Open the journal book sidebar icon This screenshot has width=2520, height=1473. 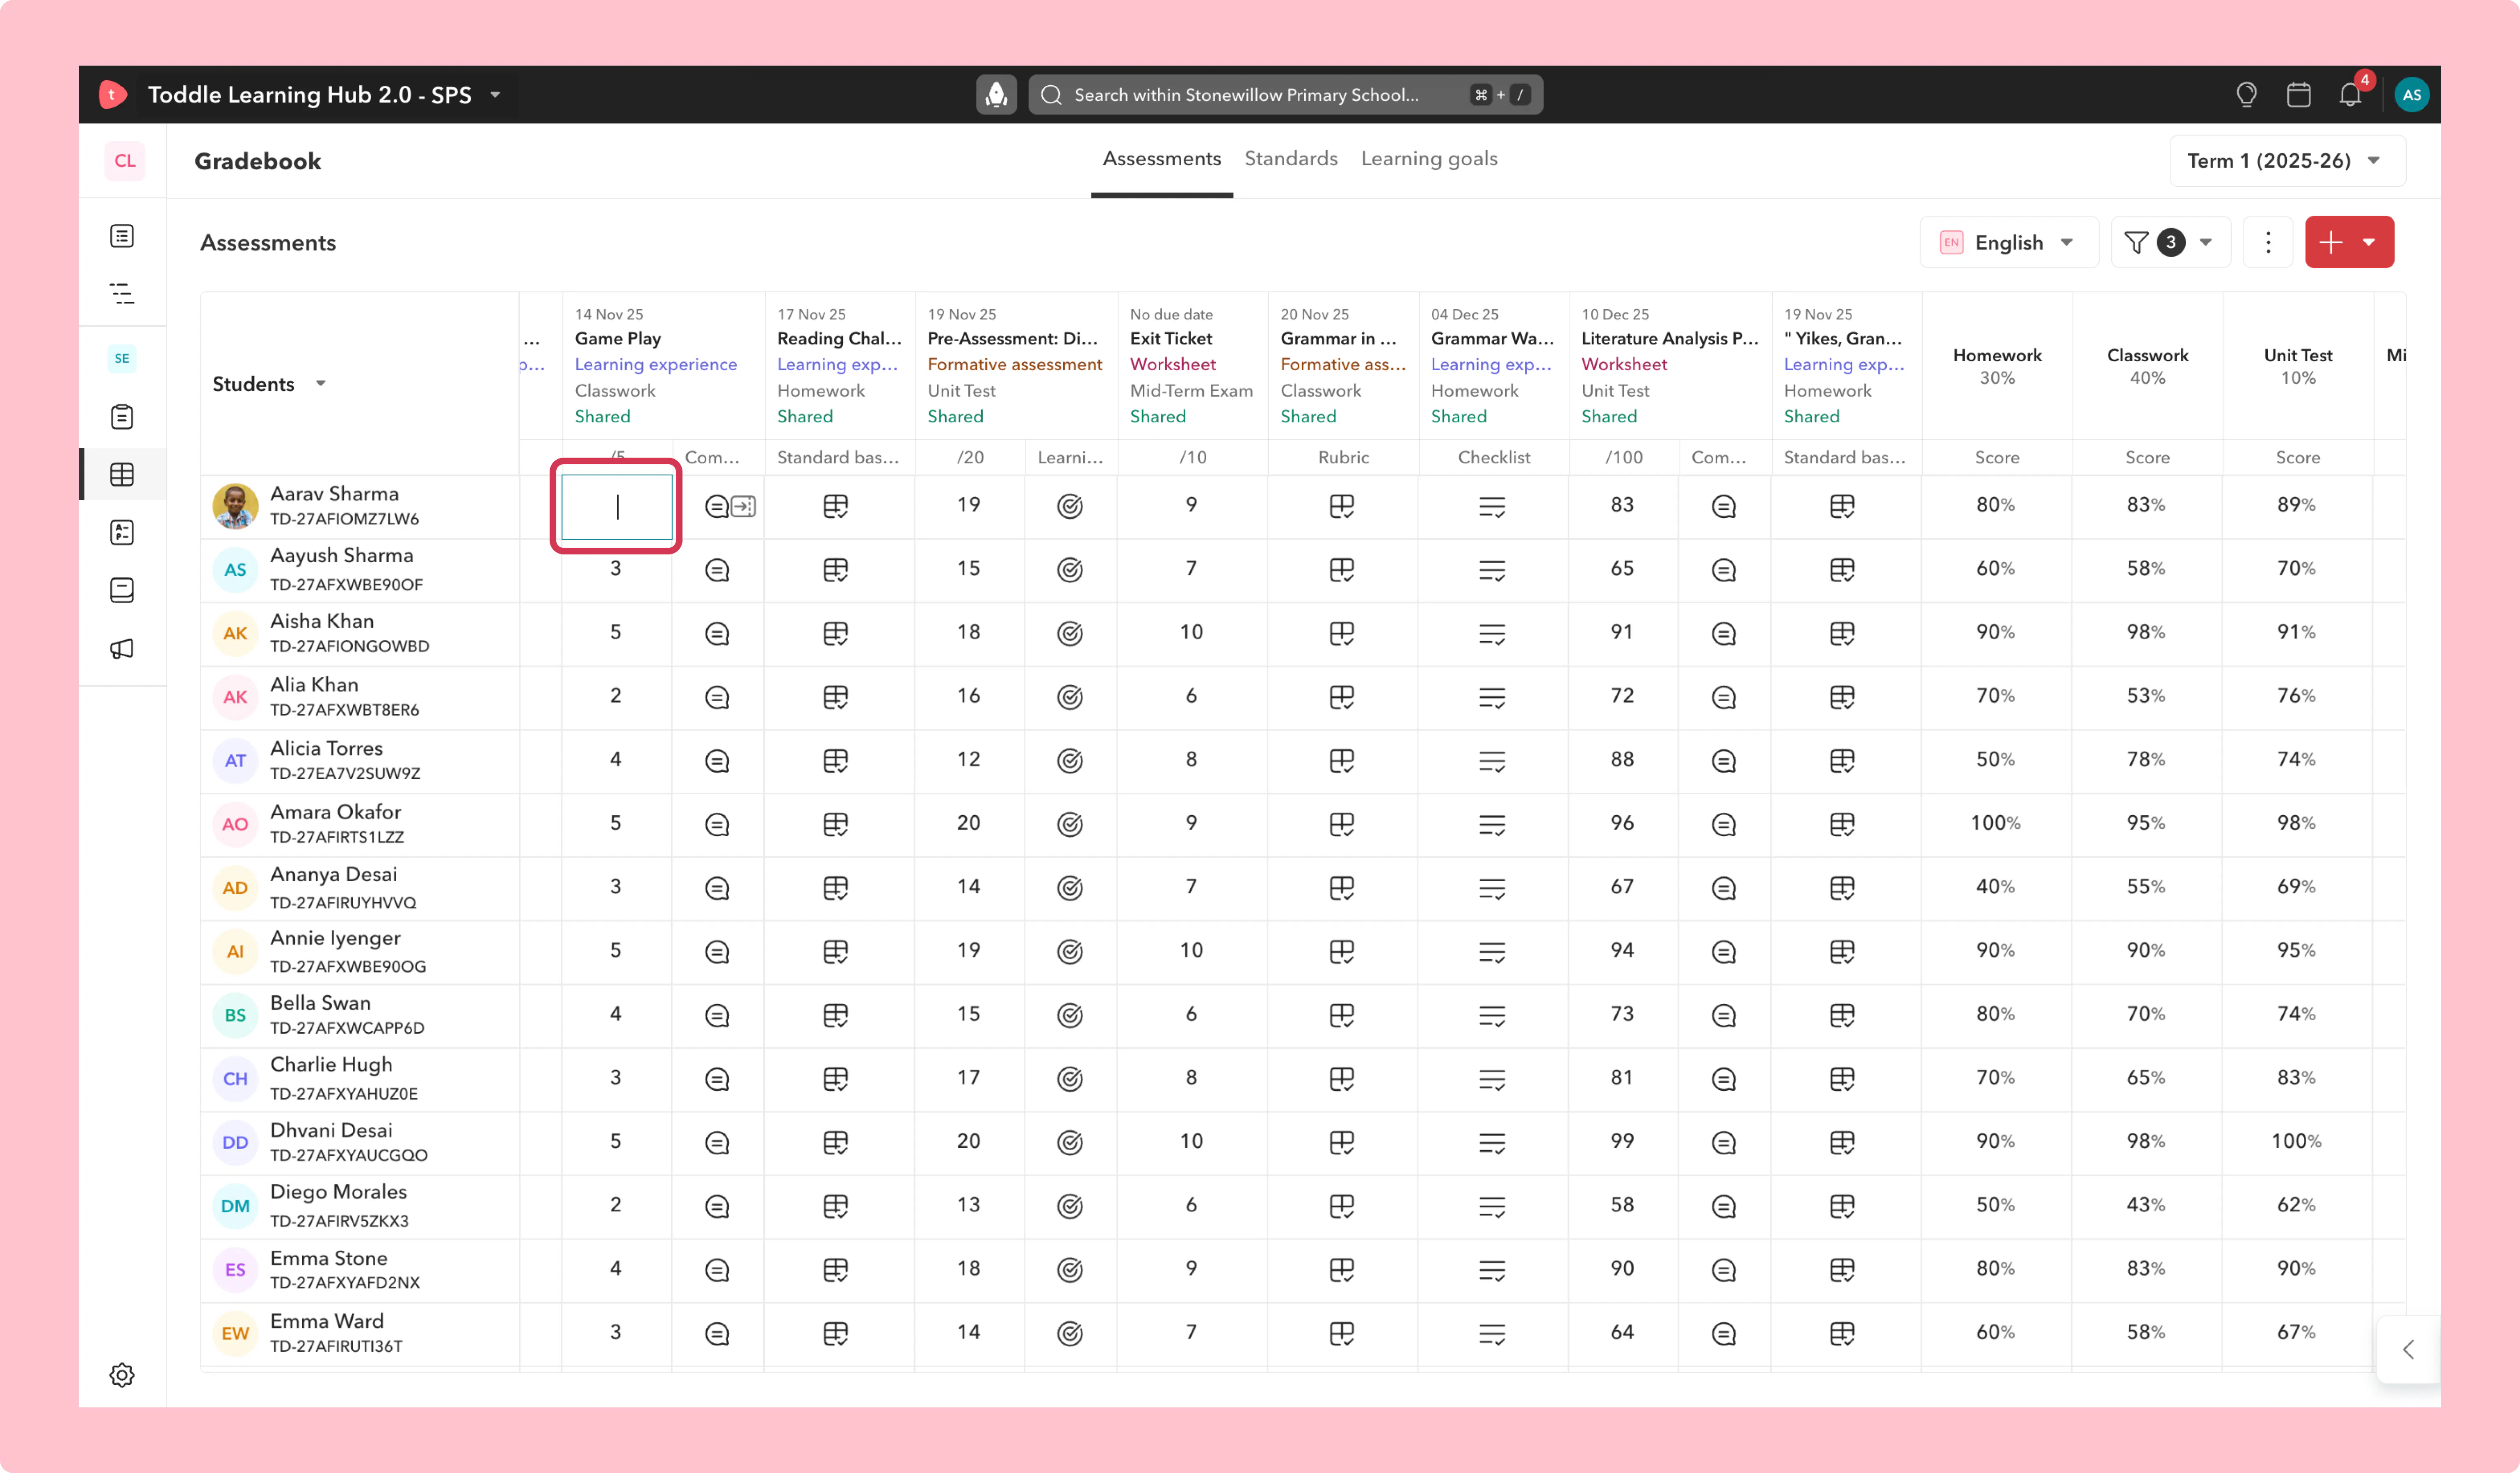pos(122,590)
